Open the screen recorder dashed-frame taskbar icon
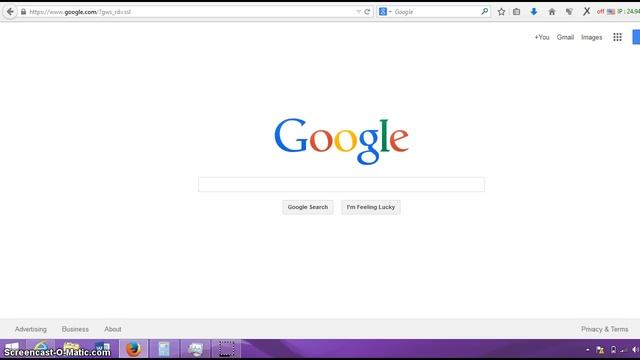The height and width of the screenshot is (360, 640). [x=226, y=349]
